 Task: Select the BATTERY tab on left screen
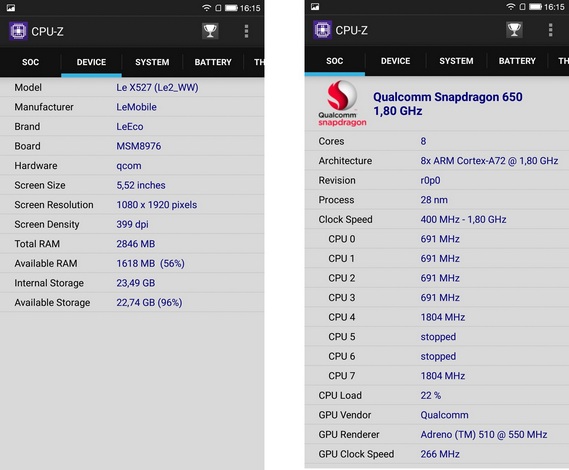(213, 62)
